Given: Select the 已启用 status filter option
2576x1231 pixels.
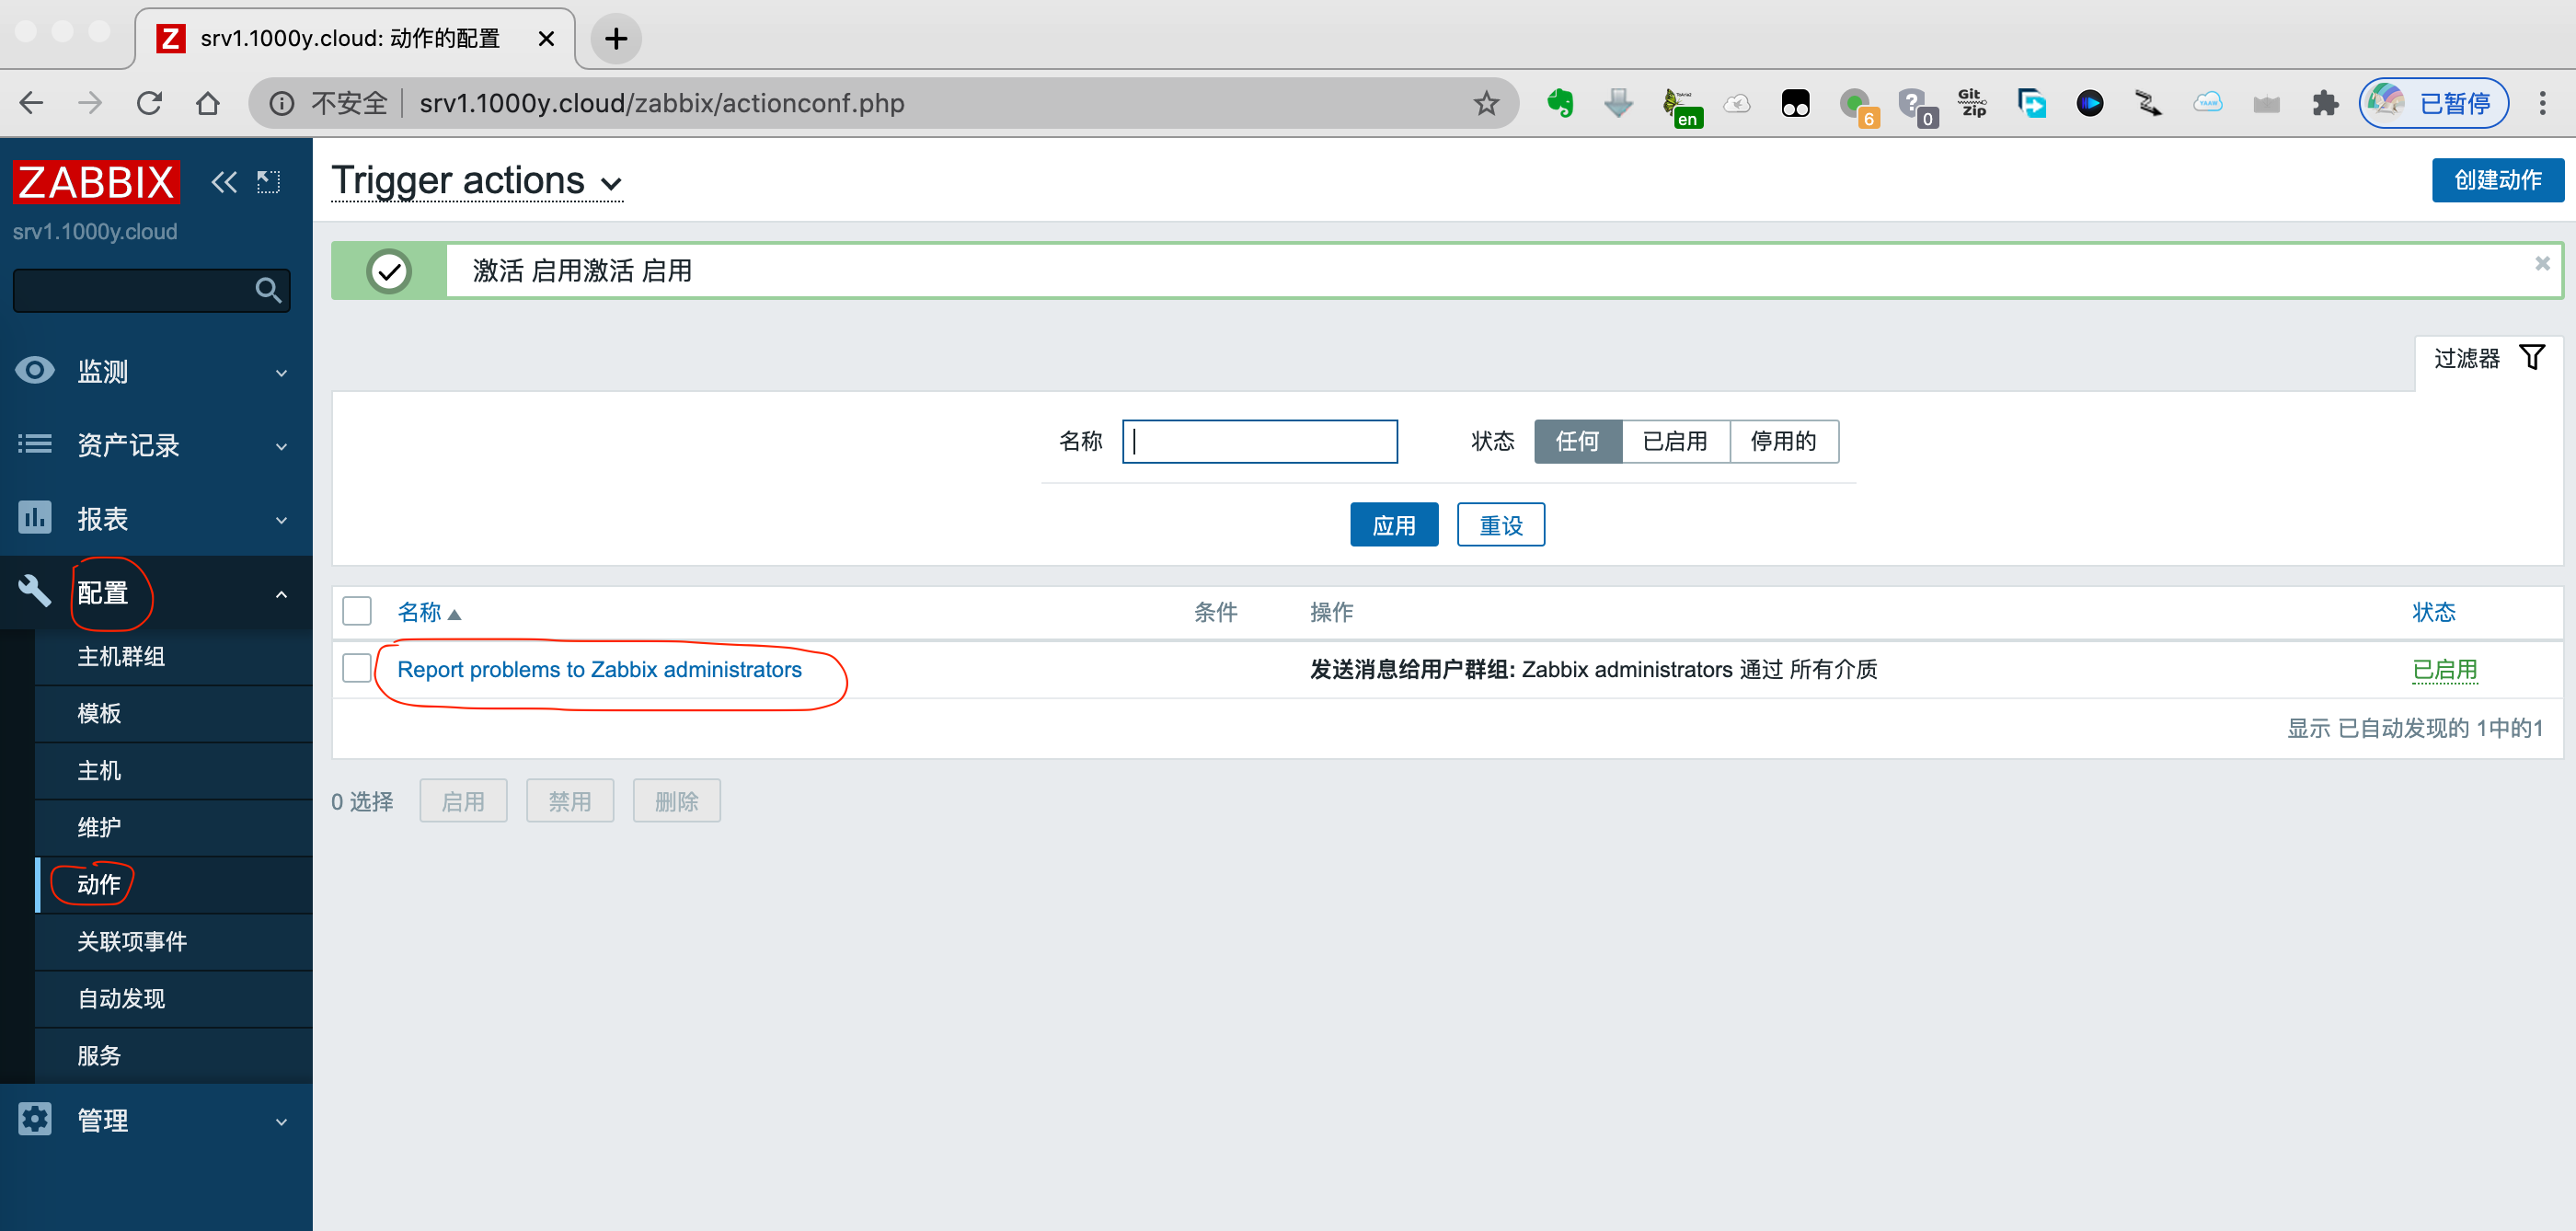Looking at the screenshot, I should (x=1674, y=441).
